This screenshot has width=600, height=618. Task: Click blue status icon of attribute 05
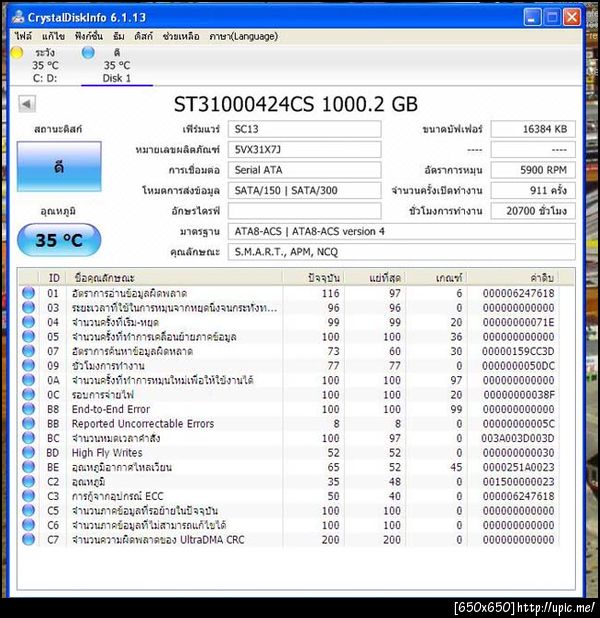coord(28,337)
